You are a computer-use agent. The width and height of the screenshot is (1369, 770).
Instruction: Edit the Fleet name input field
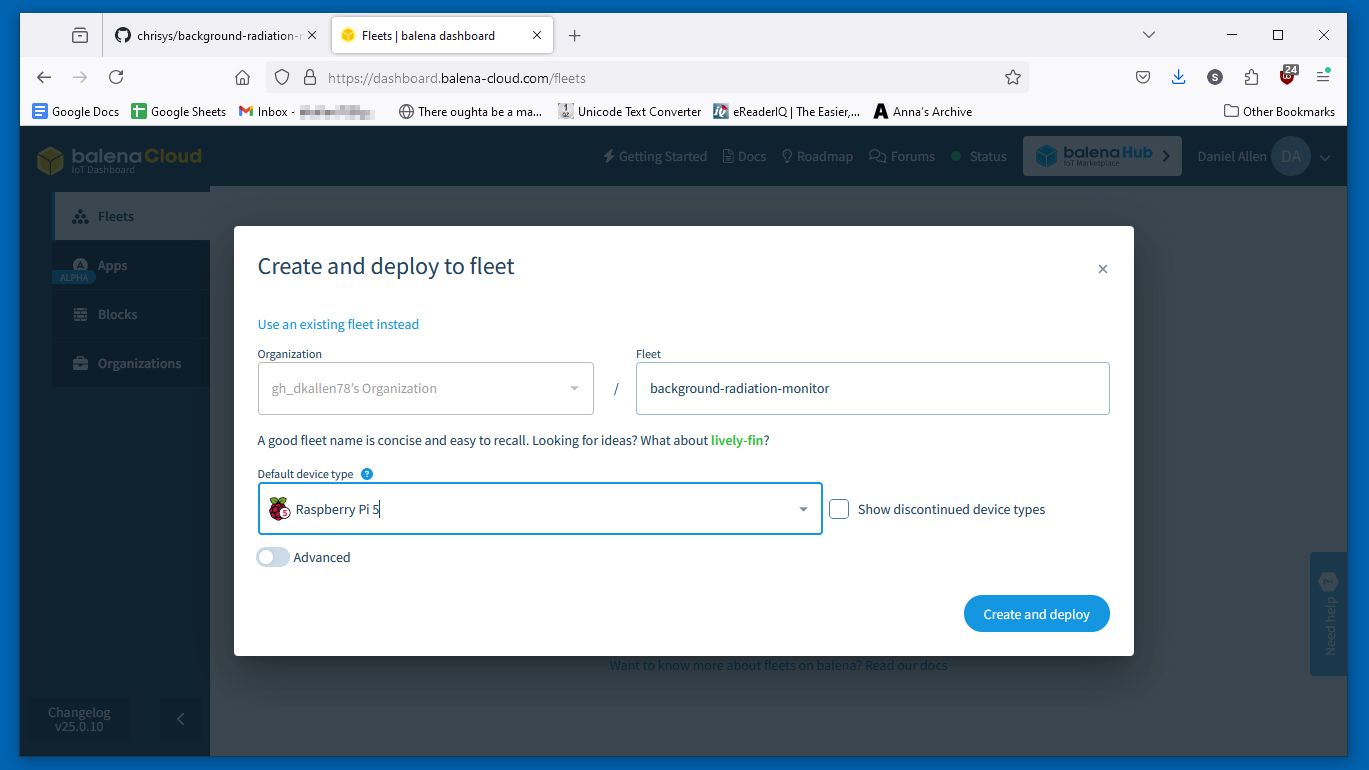coord(872,388)
